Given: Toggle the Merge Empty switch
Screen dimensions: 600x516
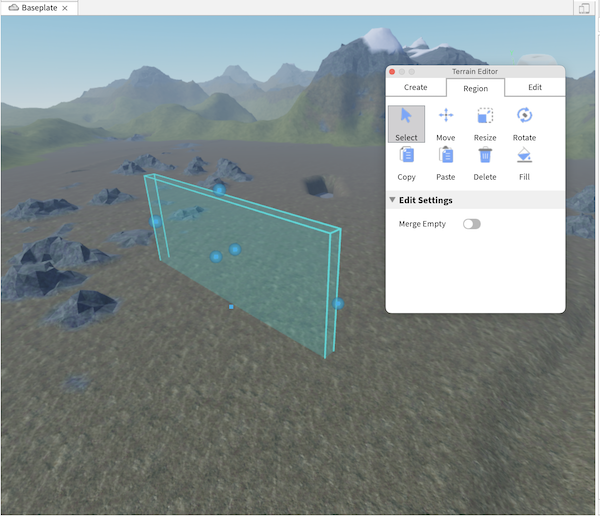Looking at the screenshot, I should pyautogui.click(x=471, y=224).
